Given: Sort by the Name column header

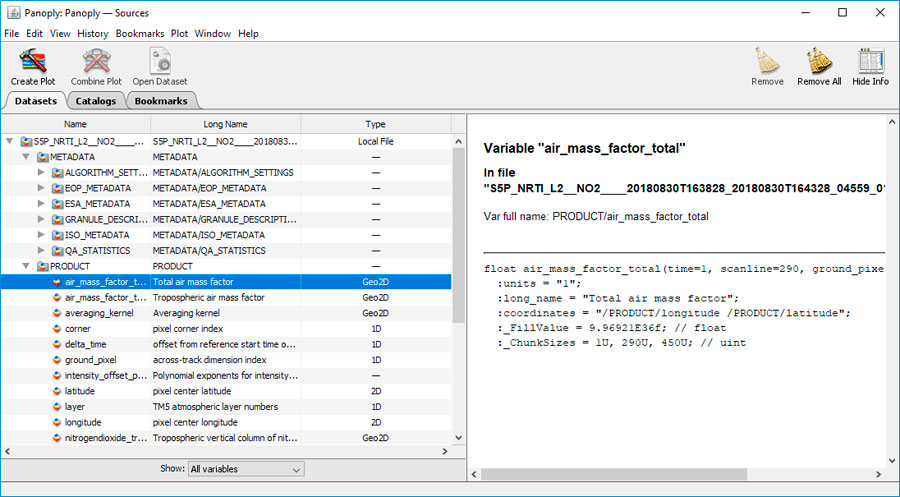Looking at the screenshot, I should (x=76, y=124).
